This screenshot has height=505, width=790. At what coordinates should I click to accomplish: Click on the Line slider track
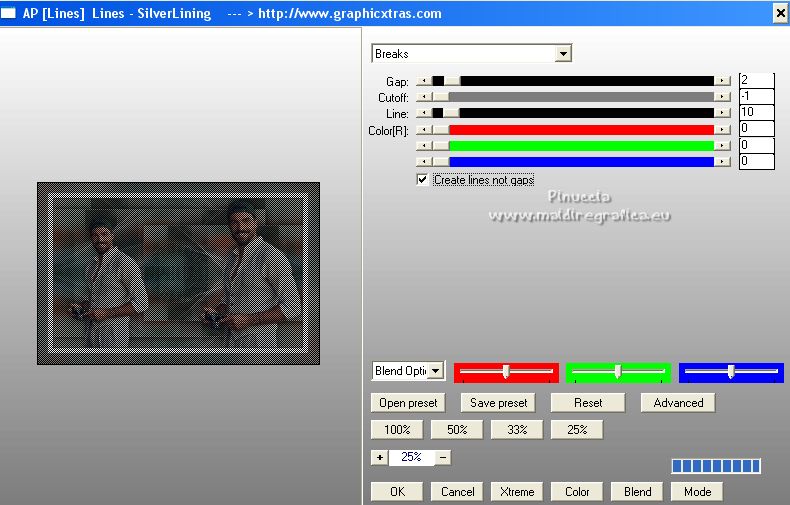pos(573,113)
